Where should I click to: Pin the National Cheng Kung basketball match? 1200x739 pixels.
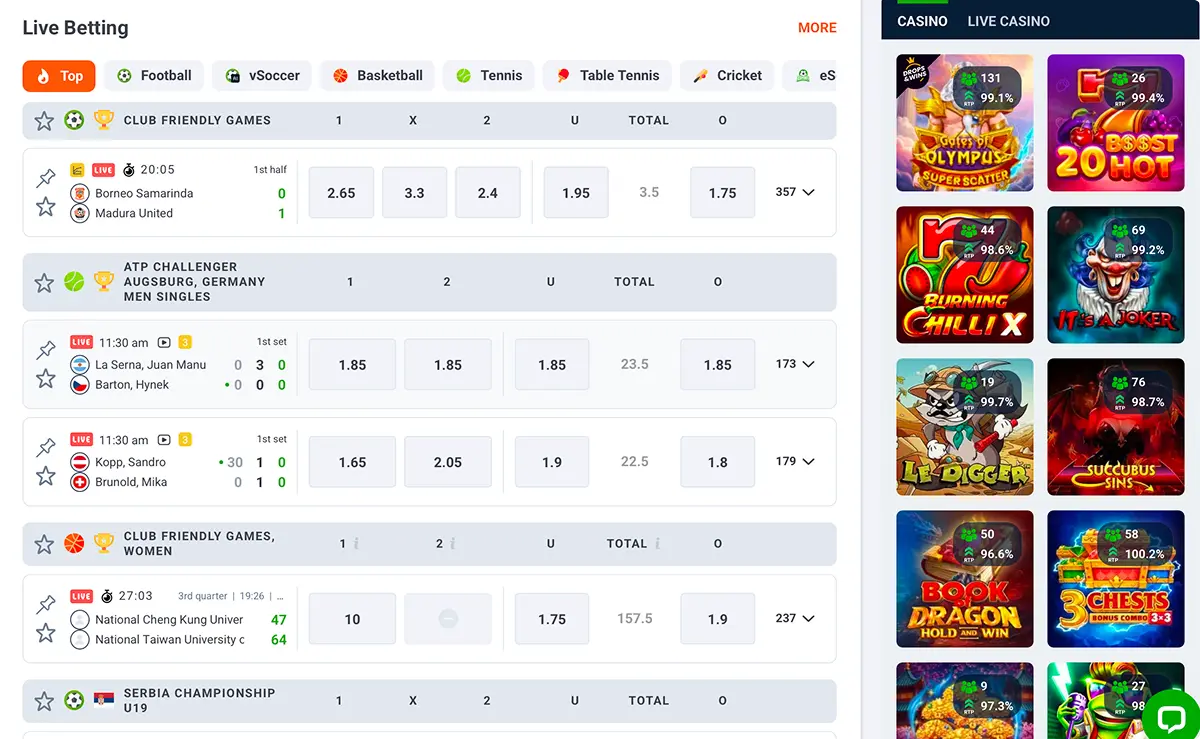46,604
